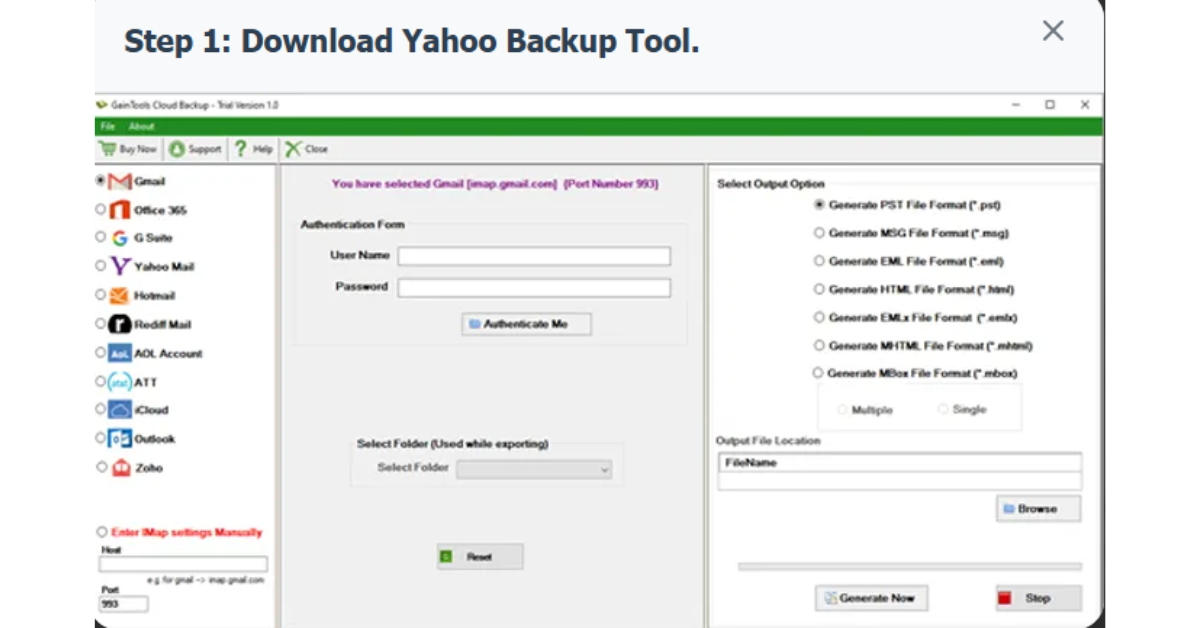Click the Close toolbar item with X icon
Image resolution: width=1200 pixels, height=628 pixels.
tap(307, 149)
